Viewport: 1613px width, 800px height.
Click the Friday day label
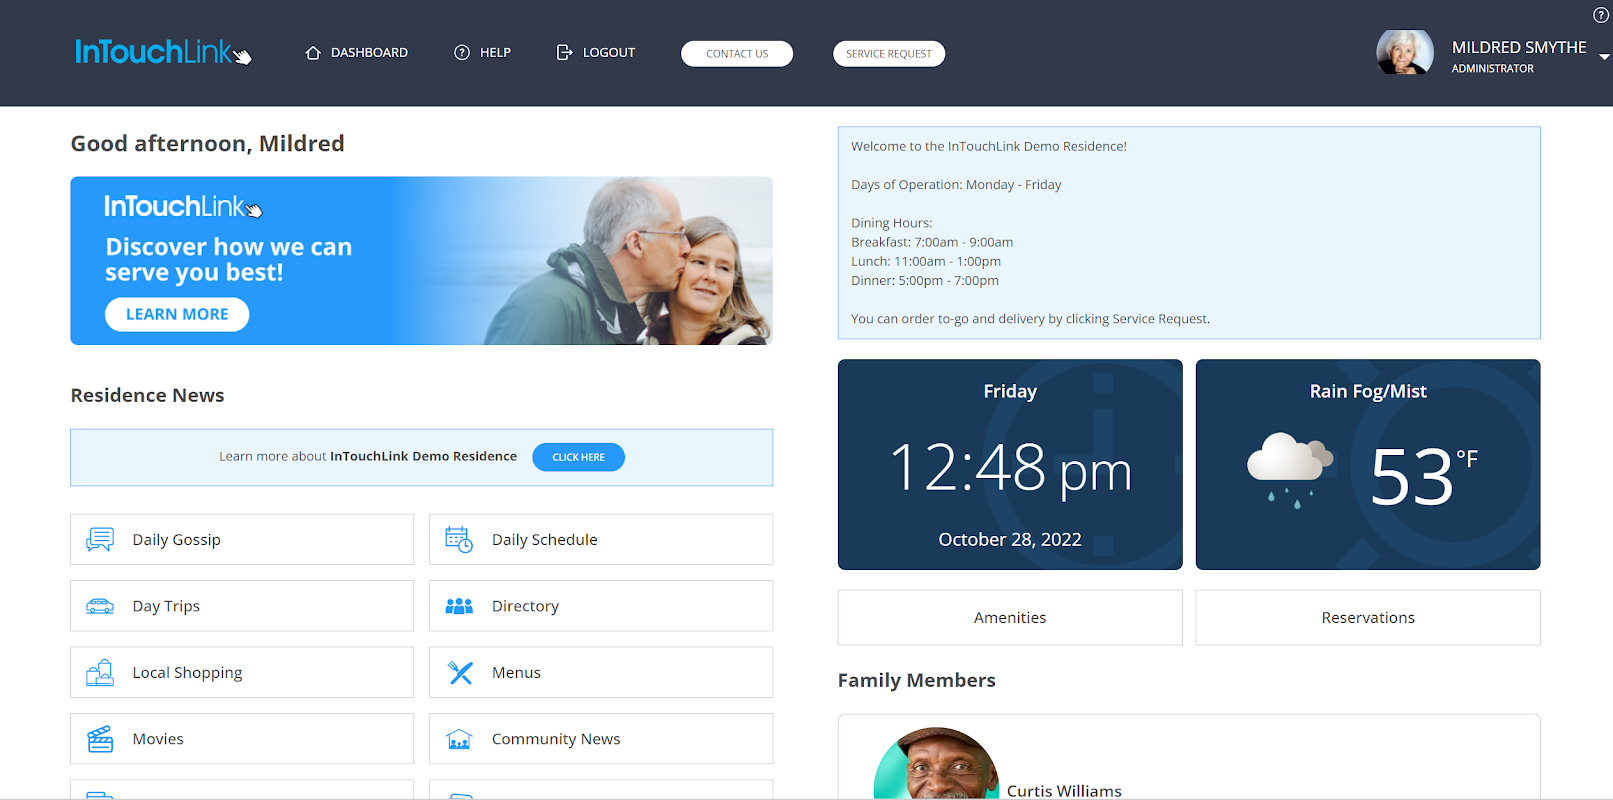coord(1010,392)
